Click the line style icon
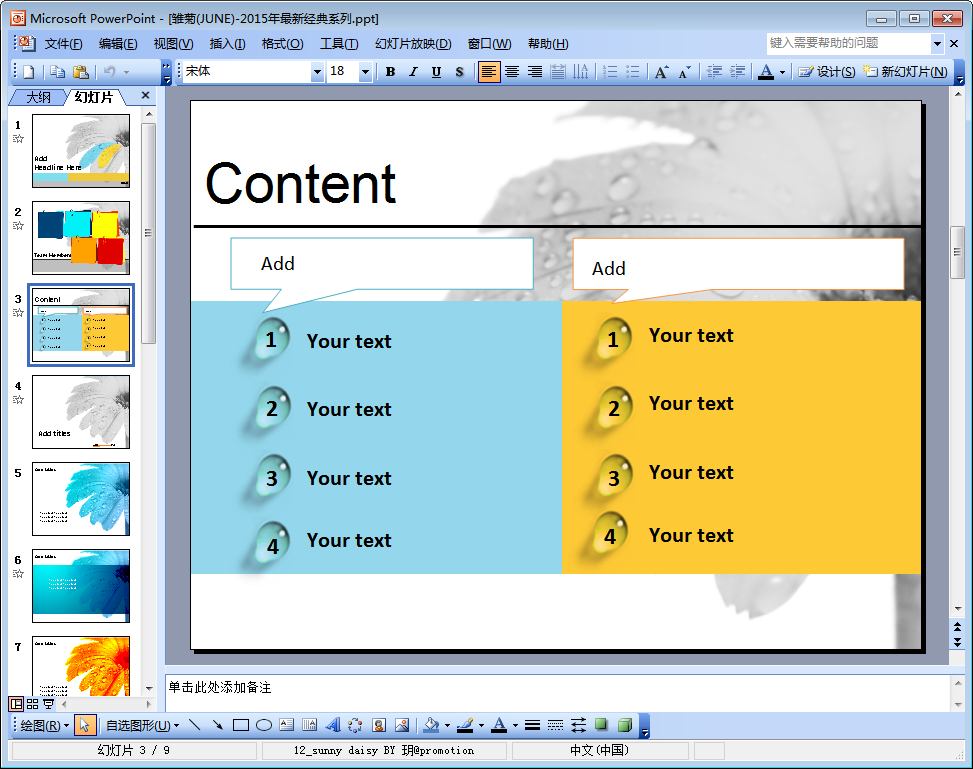The height and width of the screenshot is (769, 973). tap(532, 725)
